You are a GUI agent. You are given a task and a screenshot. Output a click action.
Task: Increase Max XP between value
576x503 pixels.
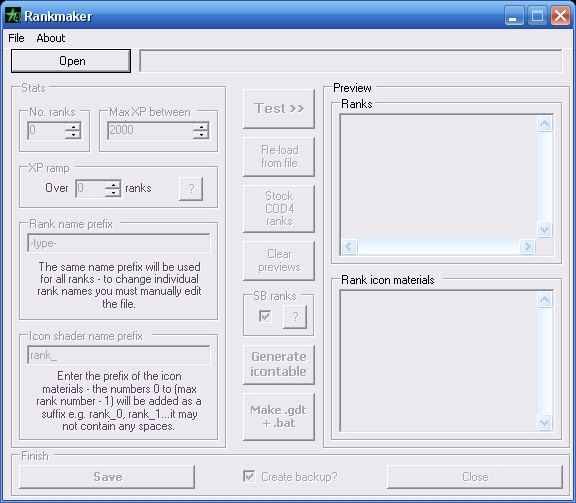[201, 127]
